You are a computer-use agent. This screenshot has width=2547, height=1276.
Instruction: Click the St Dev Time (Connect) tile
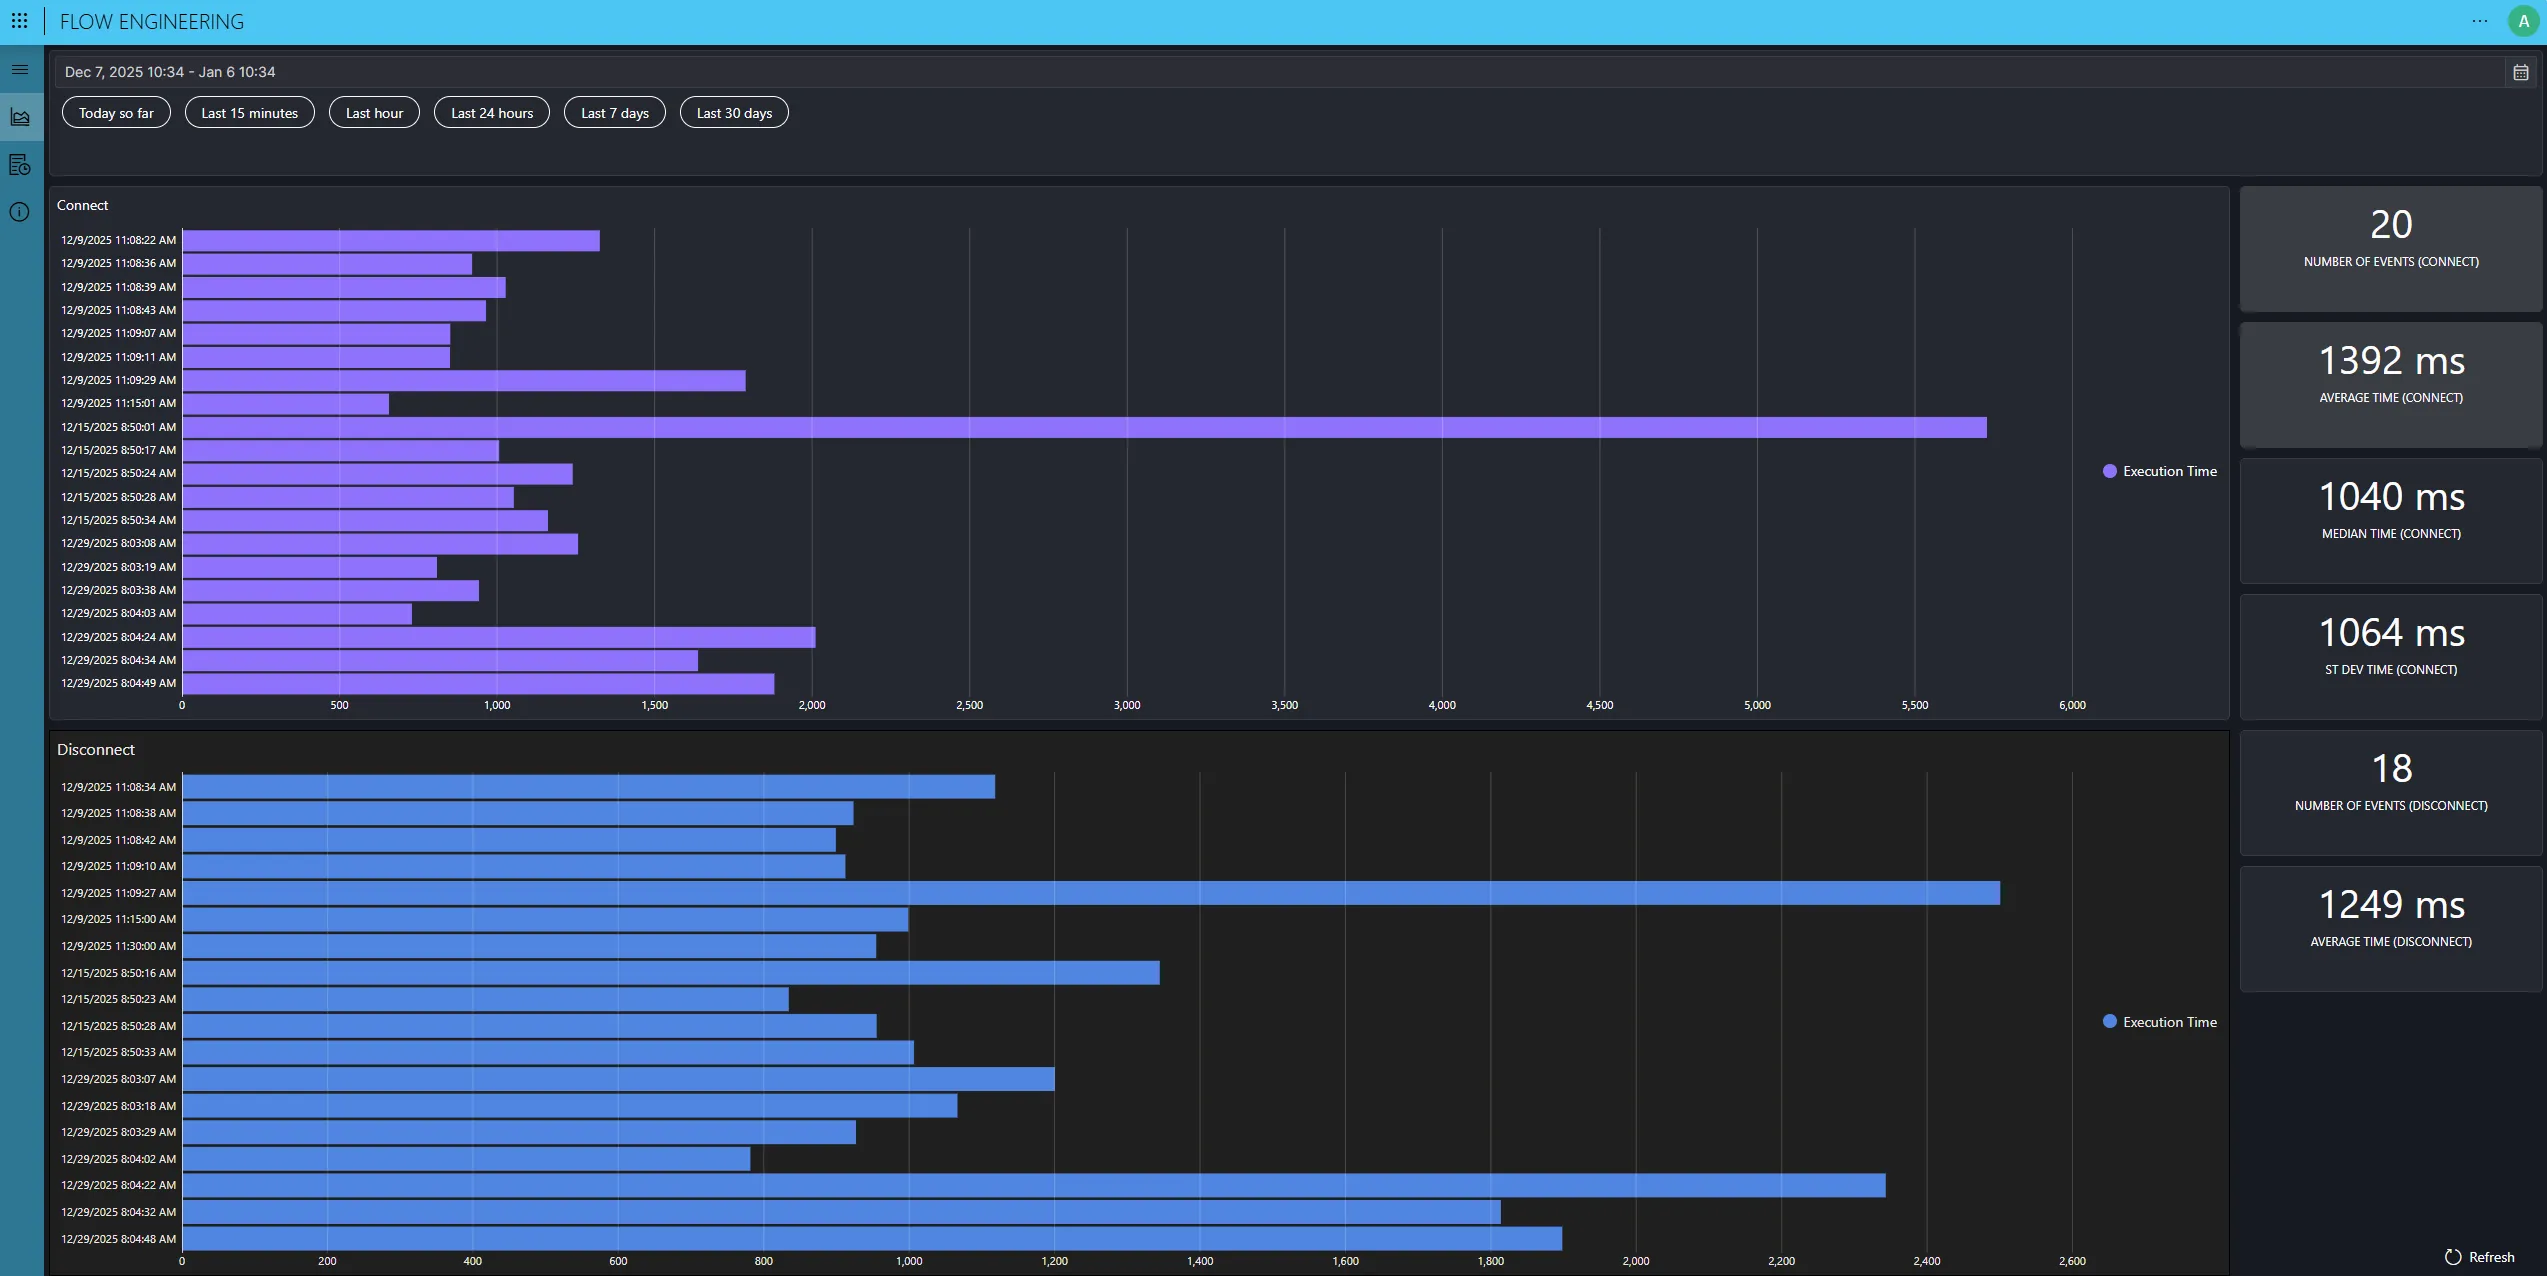point(2391,657)
